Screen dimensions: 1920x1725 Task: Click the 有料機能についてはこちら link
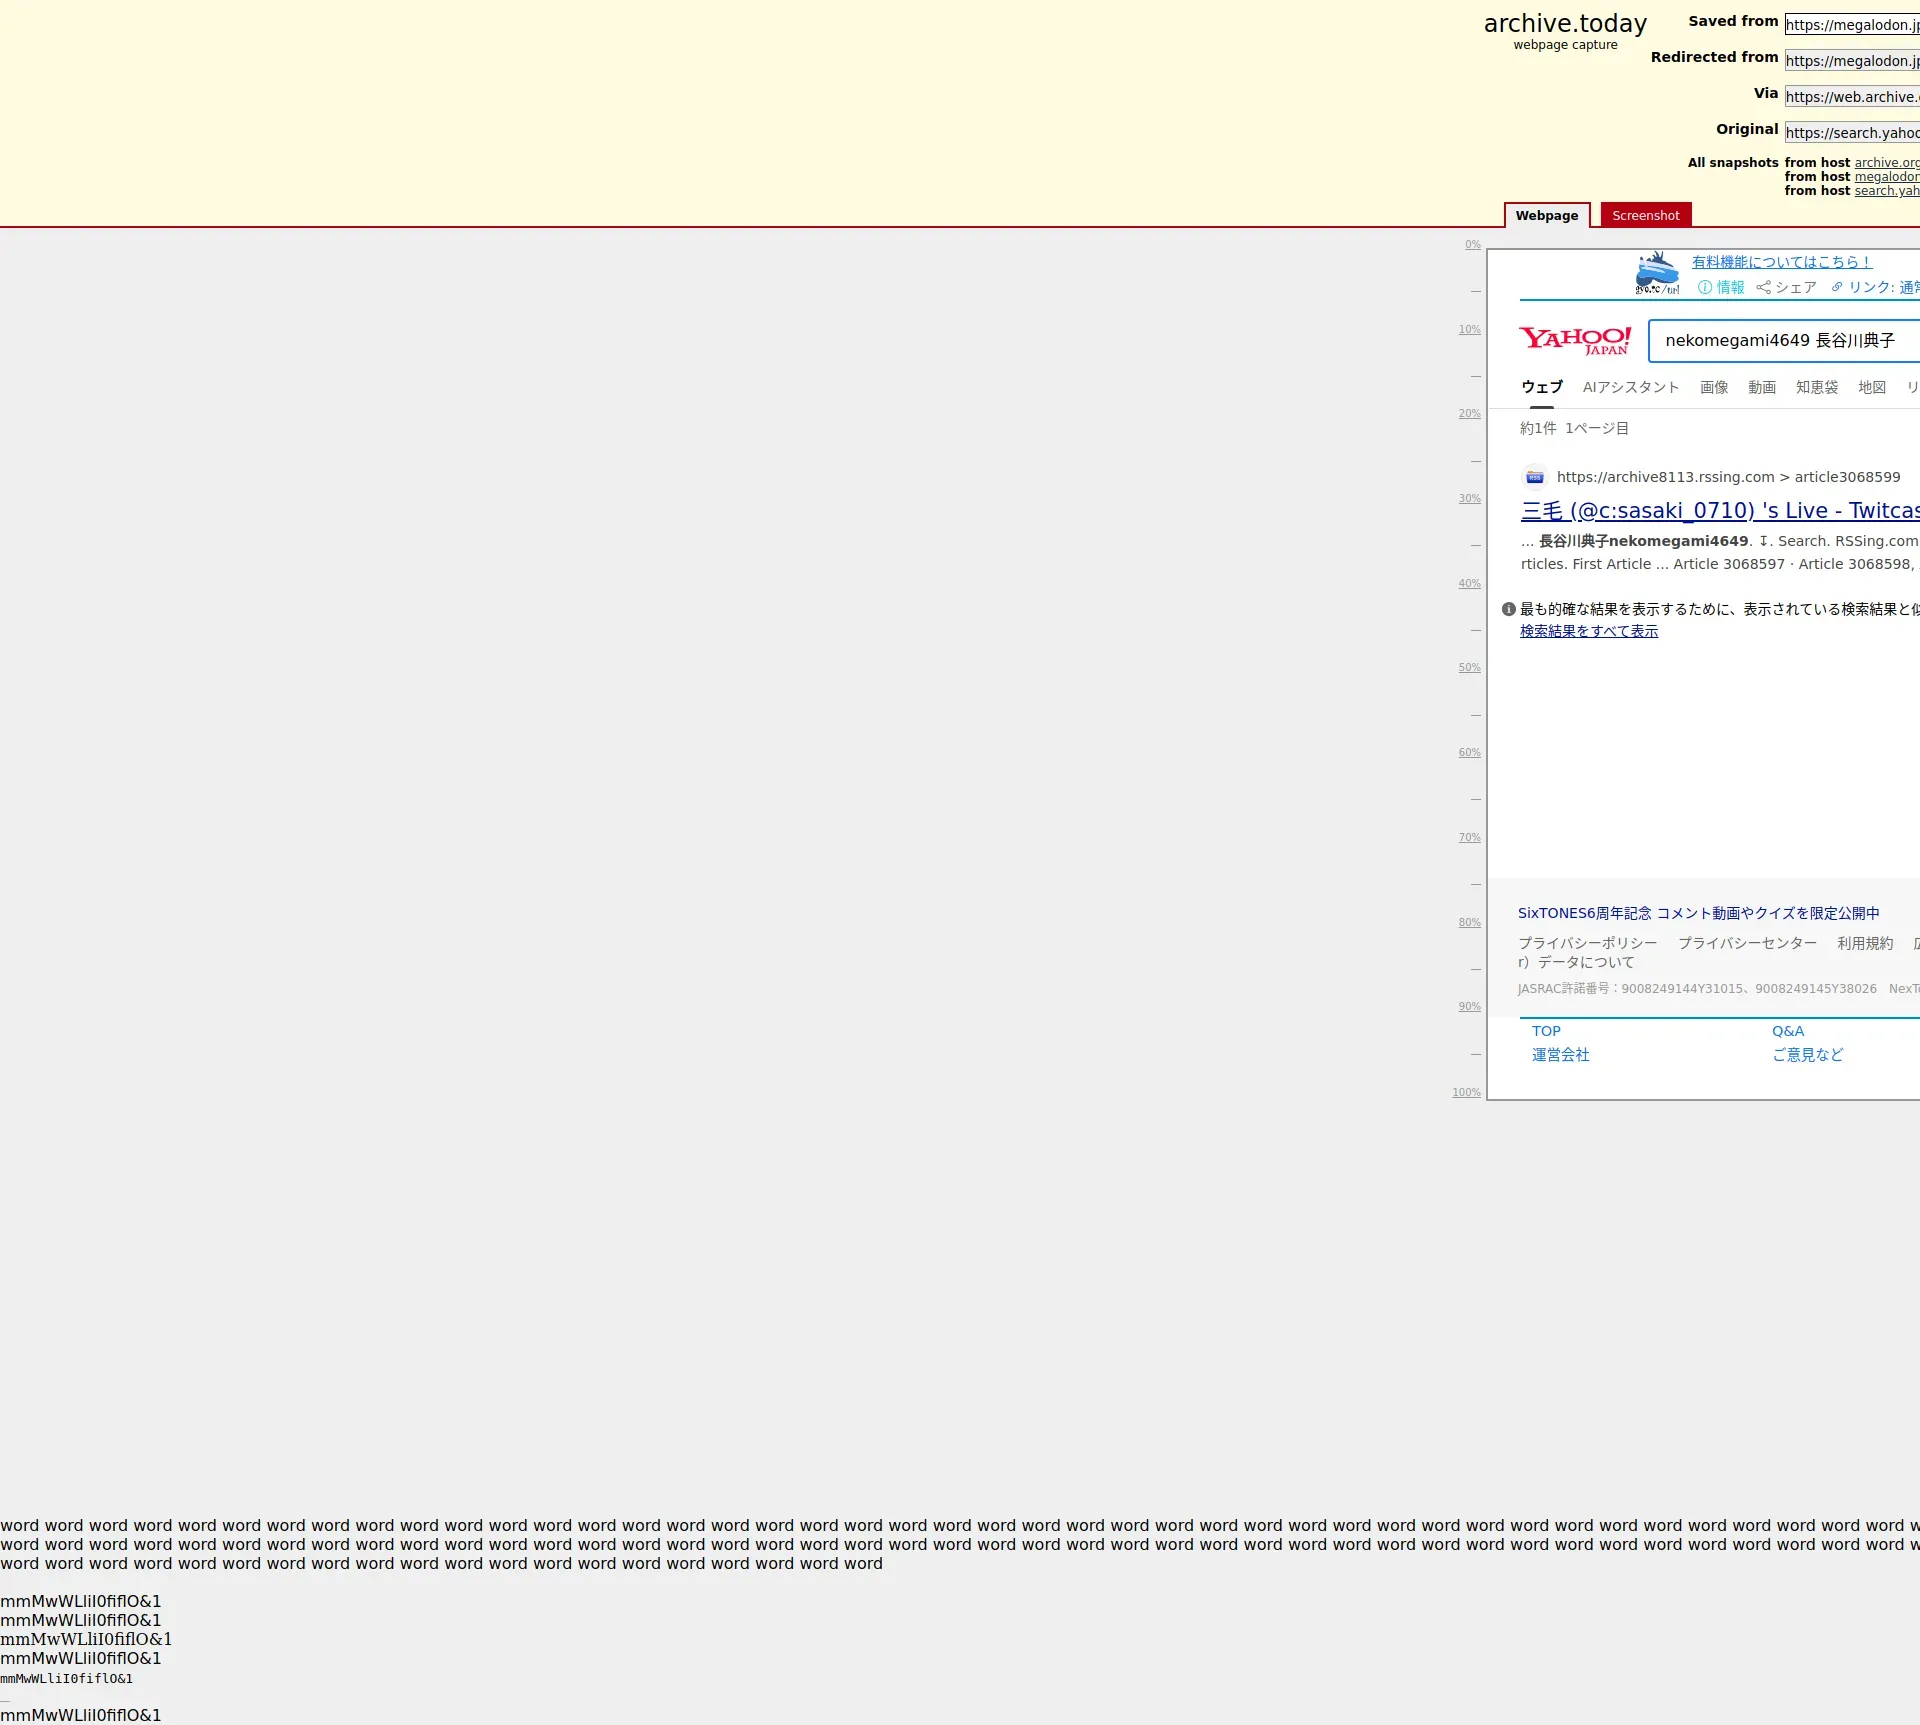pyautogui.click(x=1781, y=262)
